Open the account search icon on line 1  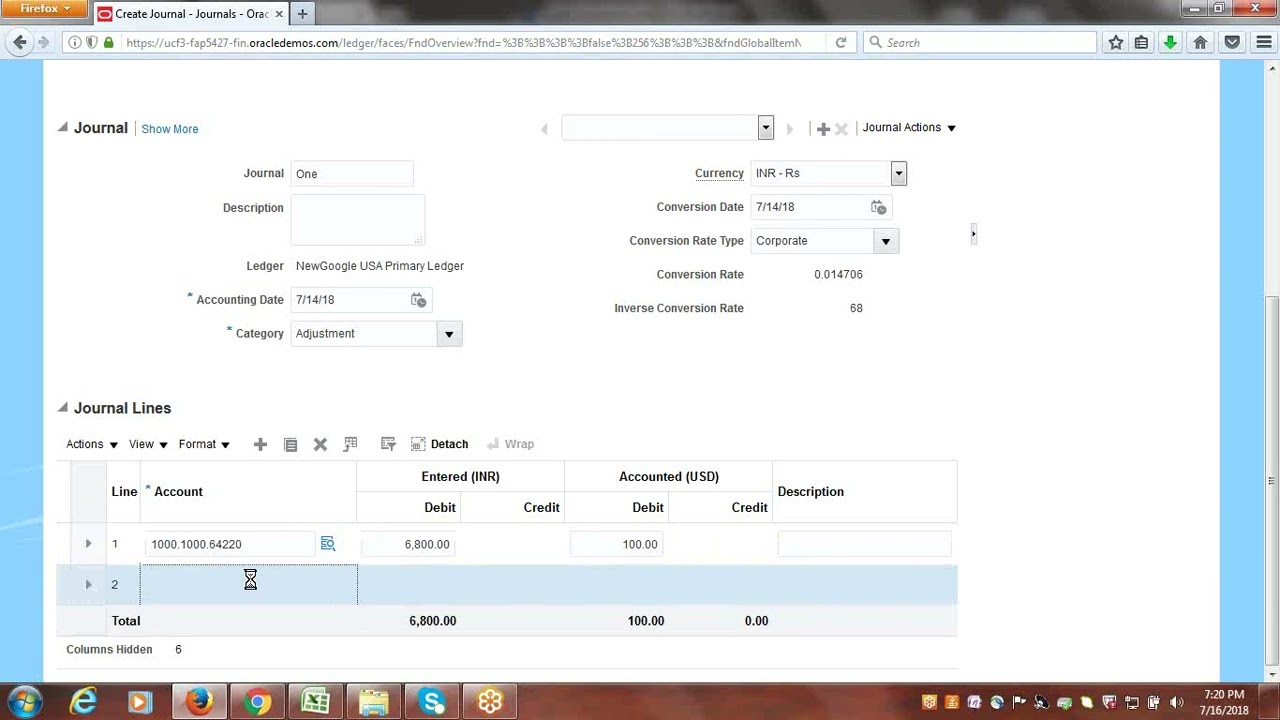pos(327,544)
